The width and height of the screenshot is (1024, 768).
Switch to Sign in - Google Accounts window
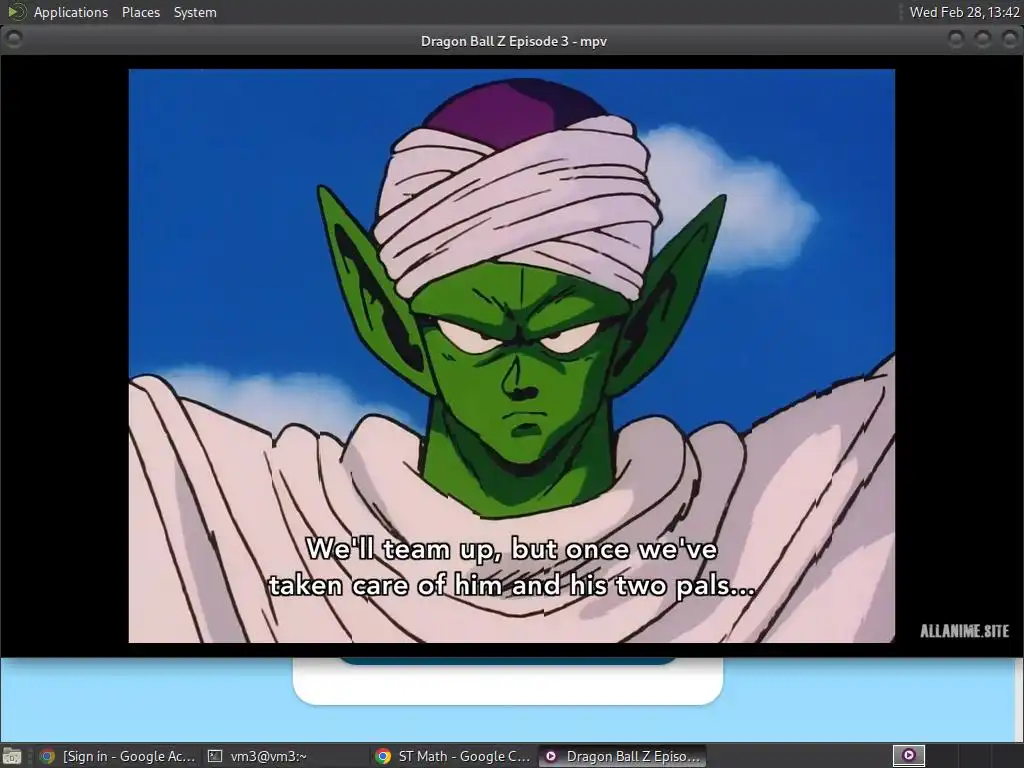point(118,756)
